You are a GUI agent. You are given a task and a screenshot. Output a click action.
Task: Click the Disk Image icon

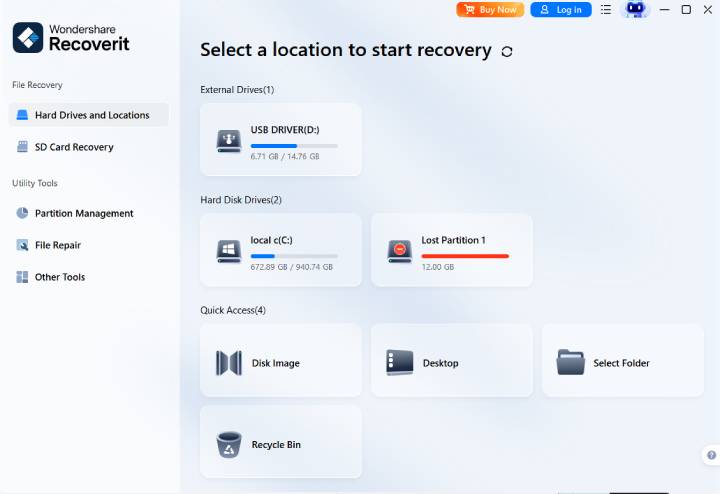click(229, 363)
